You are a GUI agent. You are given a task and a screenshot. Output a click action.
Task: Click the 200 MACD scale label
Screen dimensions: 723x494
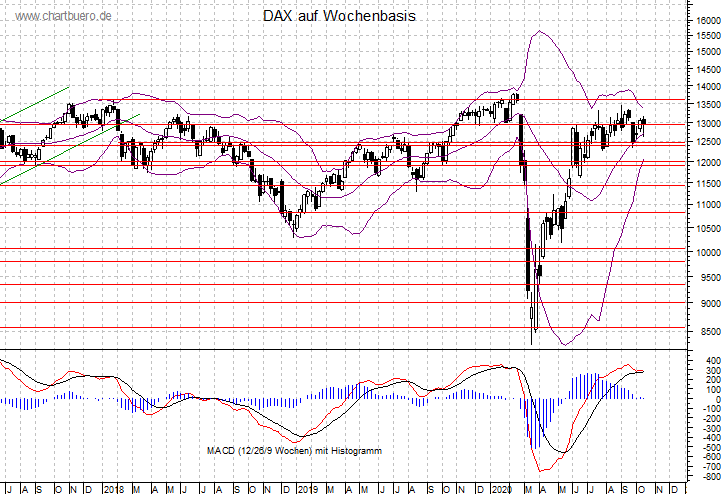click(x=713, y=380)
